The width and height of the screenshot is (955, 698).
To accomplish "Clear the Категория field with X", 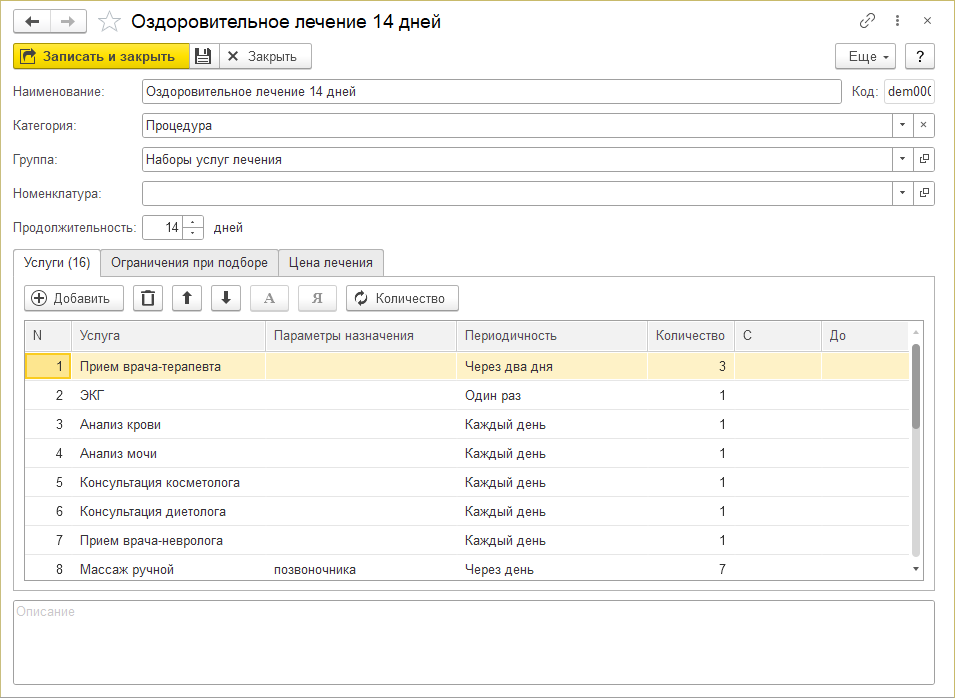I will (924, 125).
